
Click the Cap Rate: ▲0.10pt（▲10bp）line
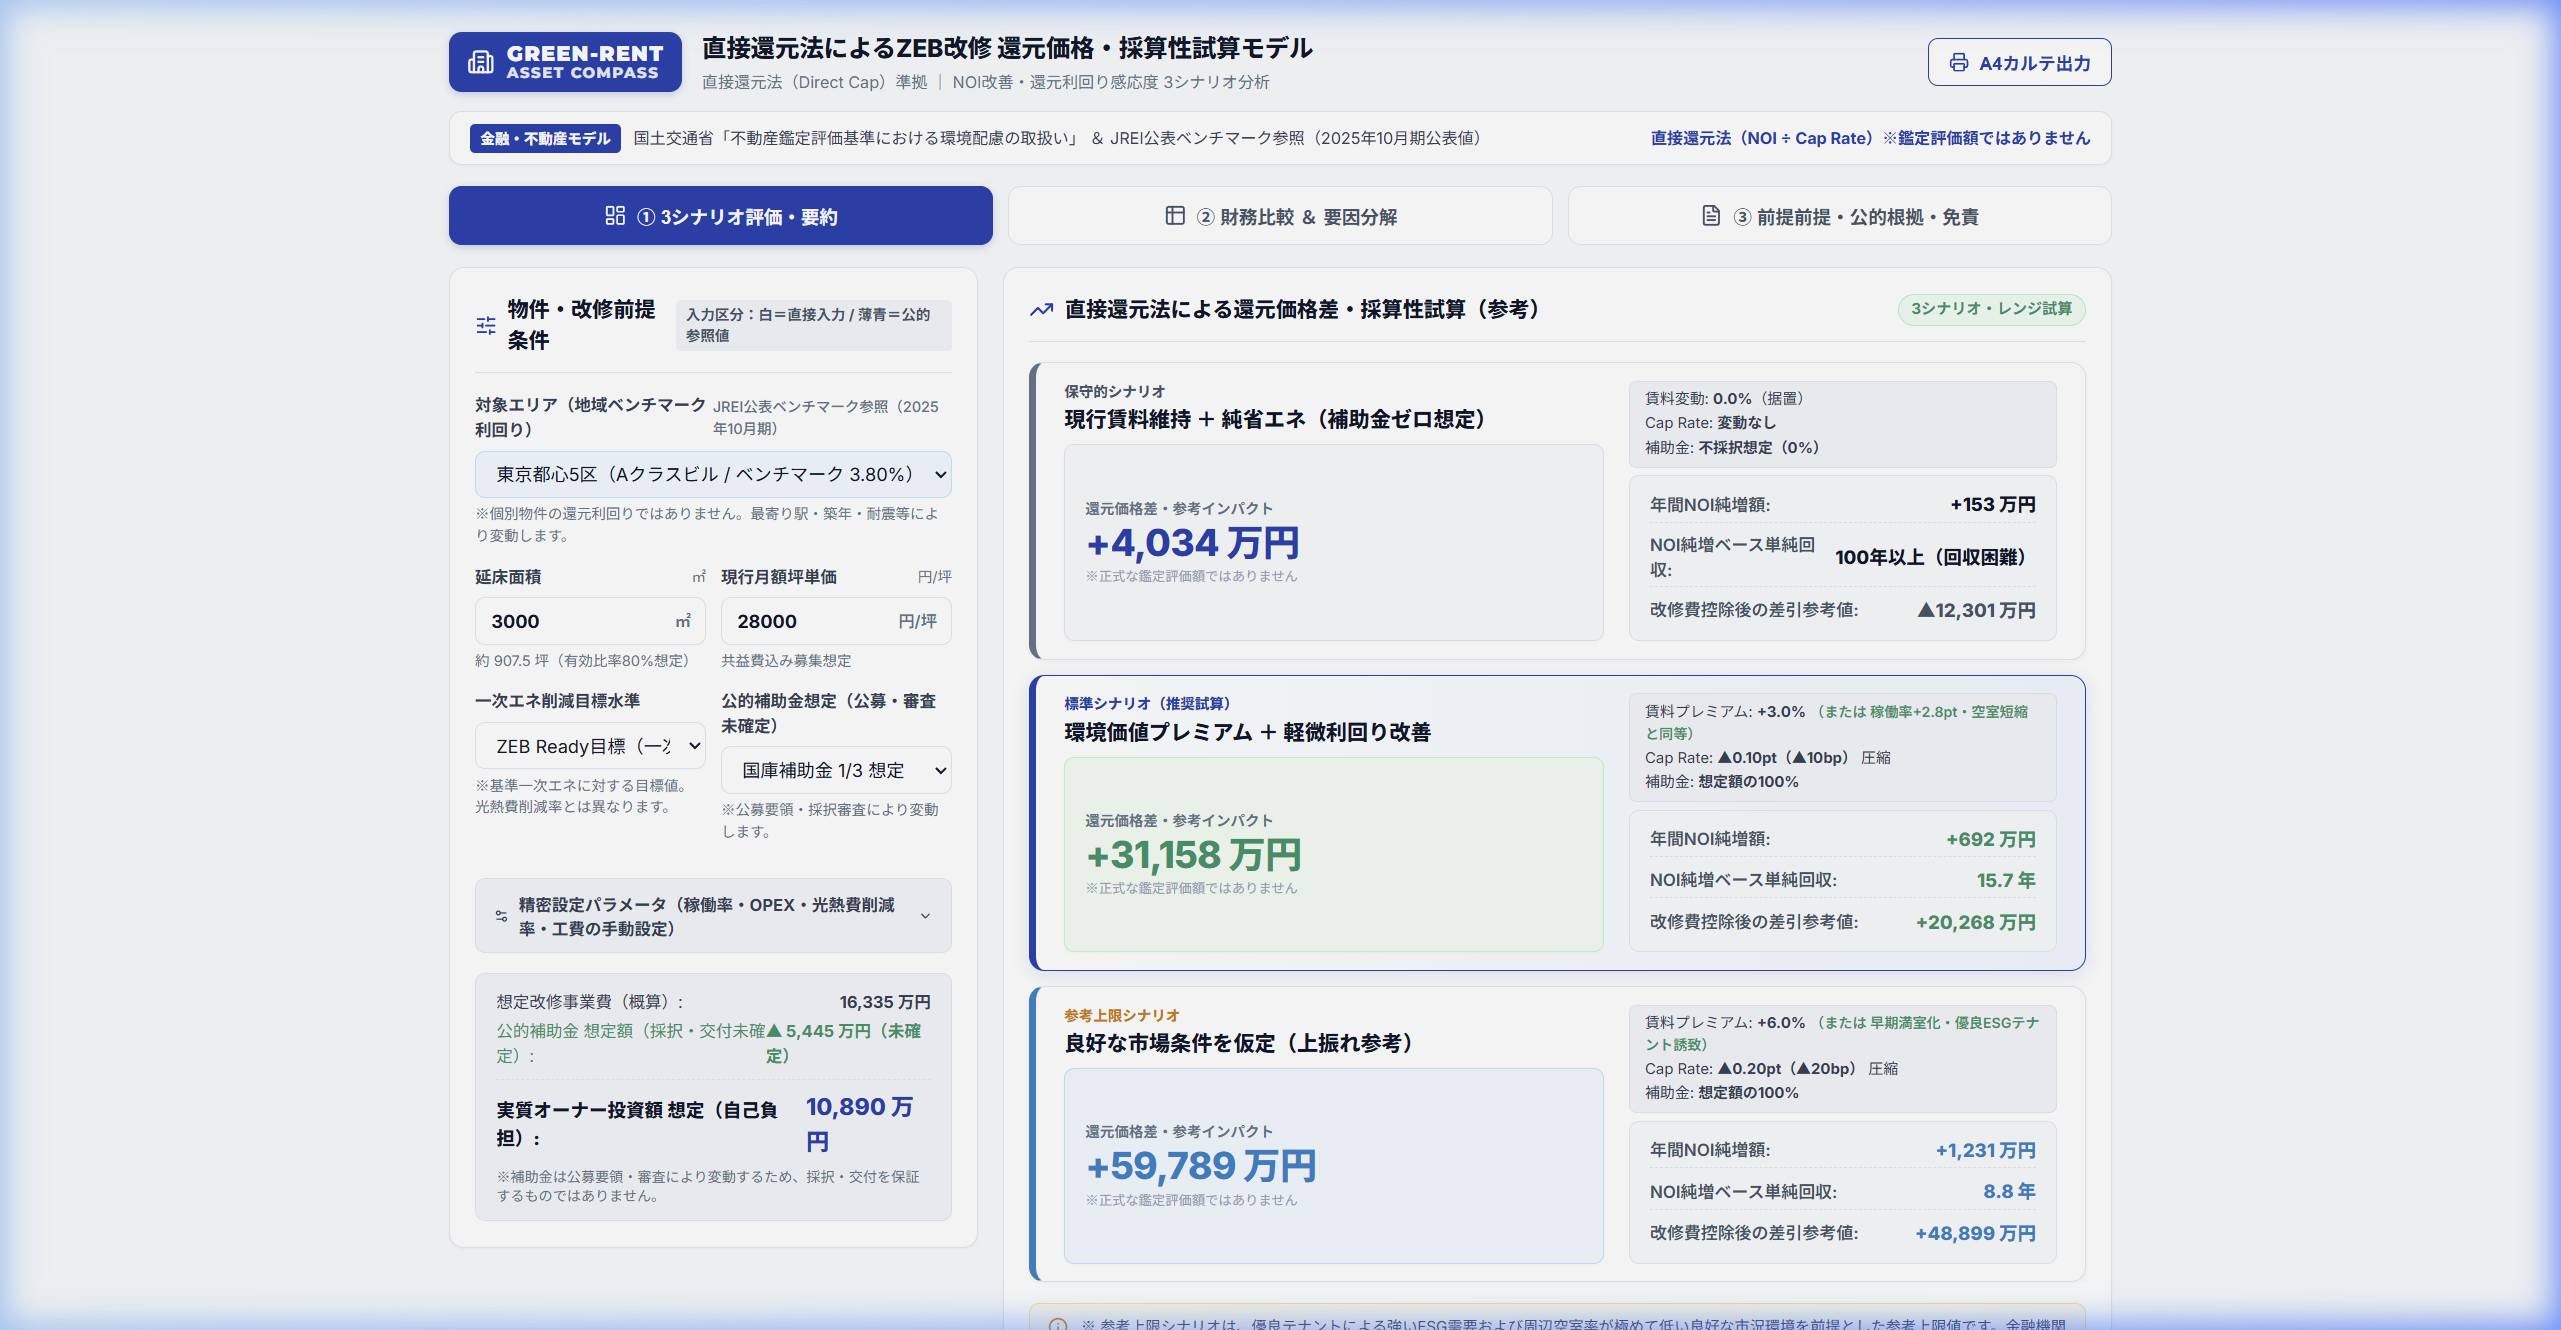(x=1767, y=758)
